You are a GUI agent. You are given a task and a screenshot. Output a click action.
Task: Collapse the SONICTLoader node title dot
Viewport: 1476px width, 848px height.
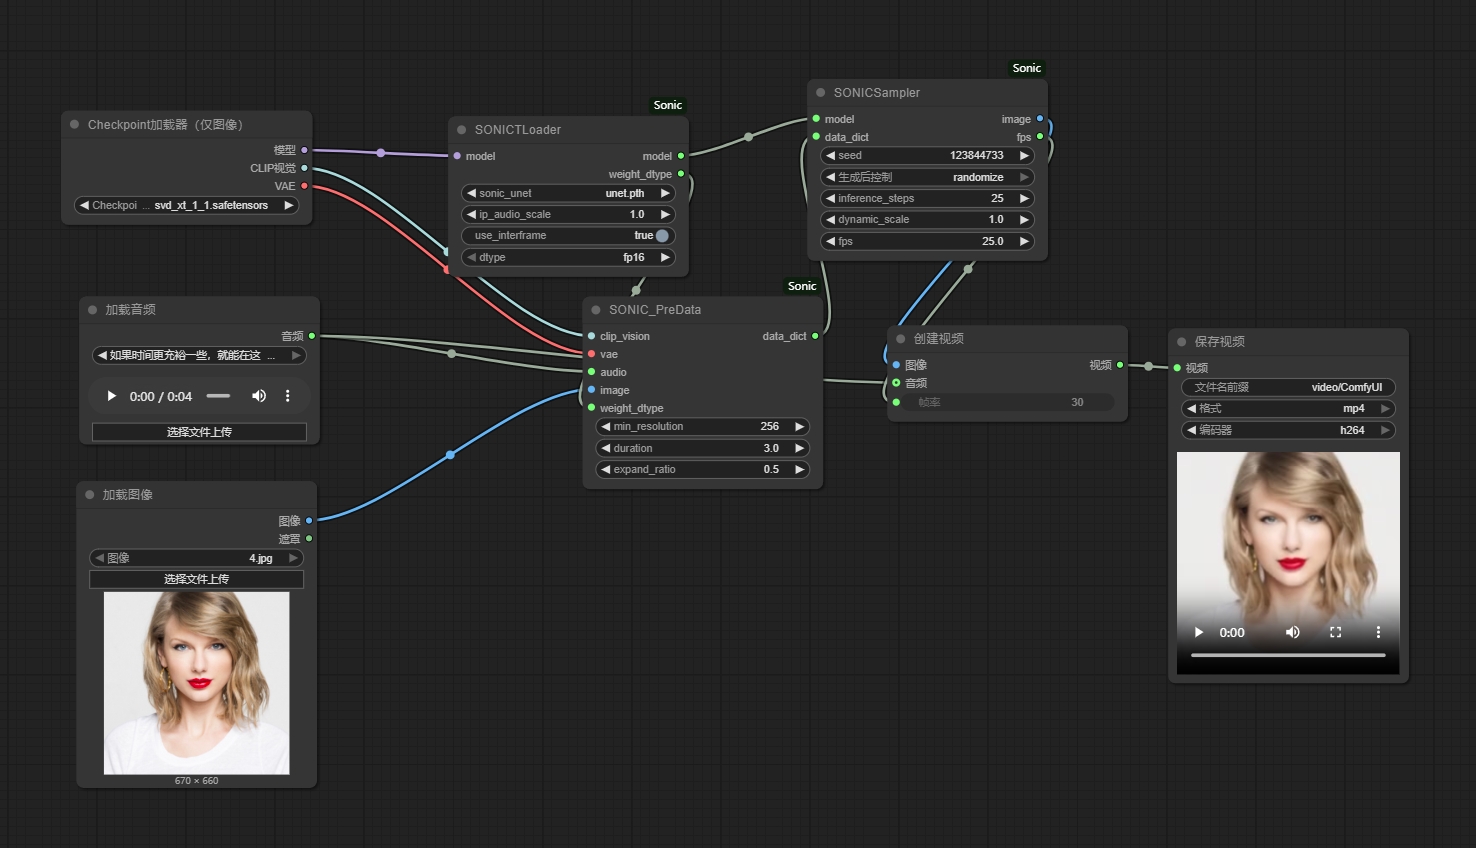point(462,130)
